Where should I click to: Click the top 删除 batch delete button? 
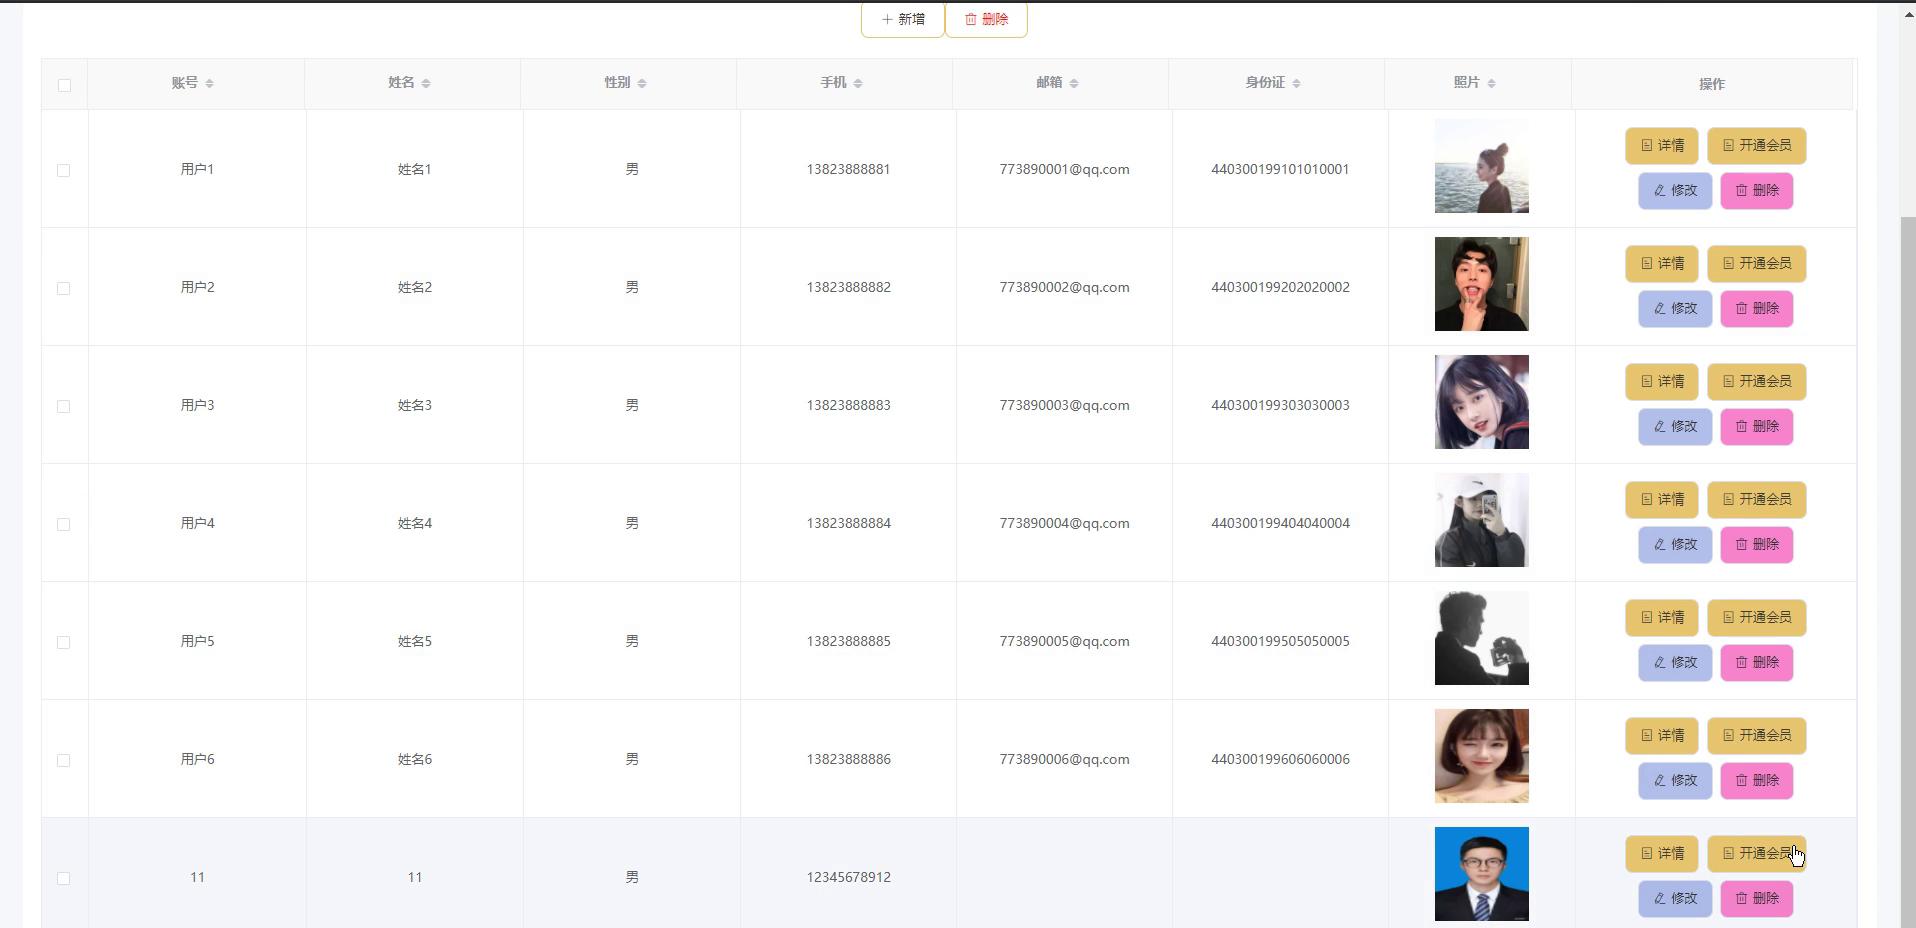(986, 19)
